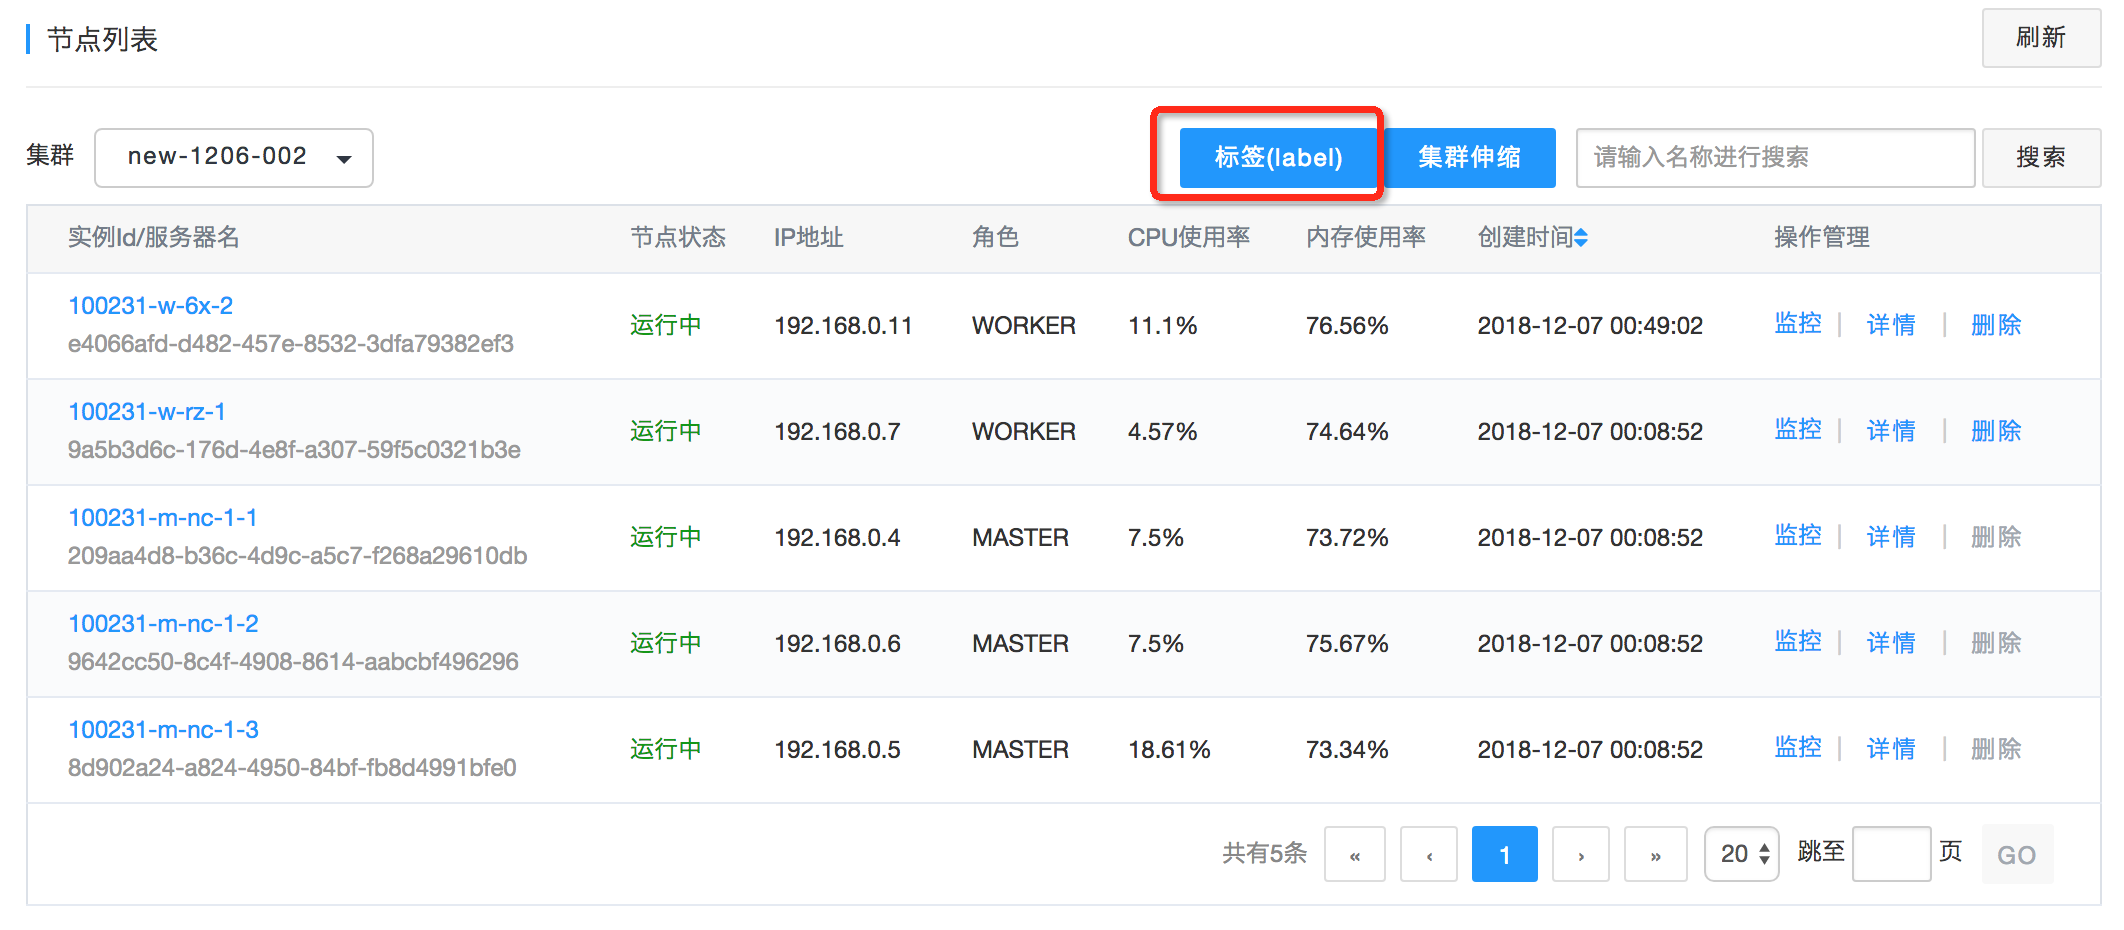Click 详情 for node 192.168.0.7
Viewport: 2124px width, 930px height.
point(1890,430)
